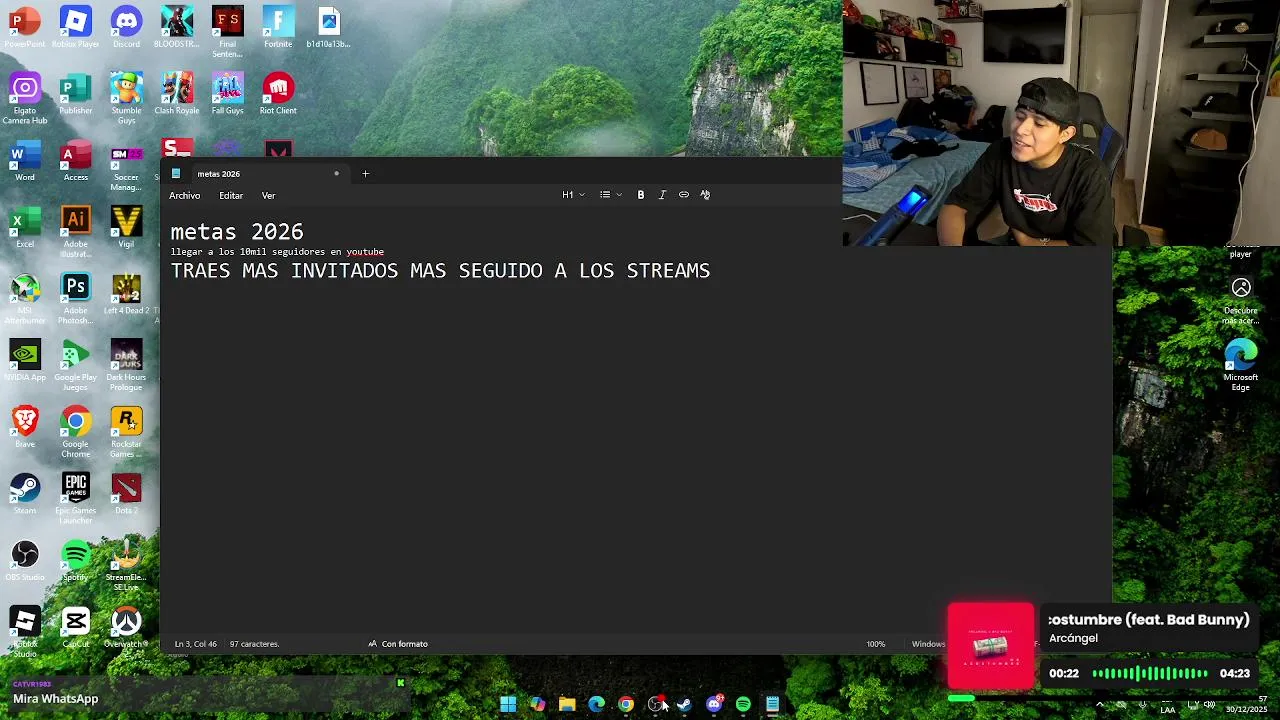Open the Steam desktop shortcut

click(x=25, y=494)
